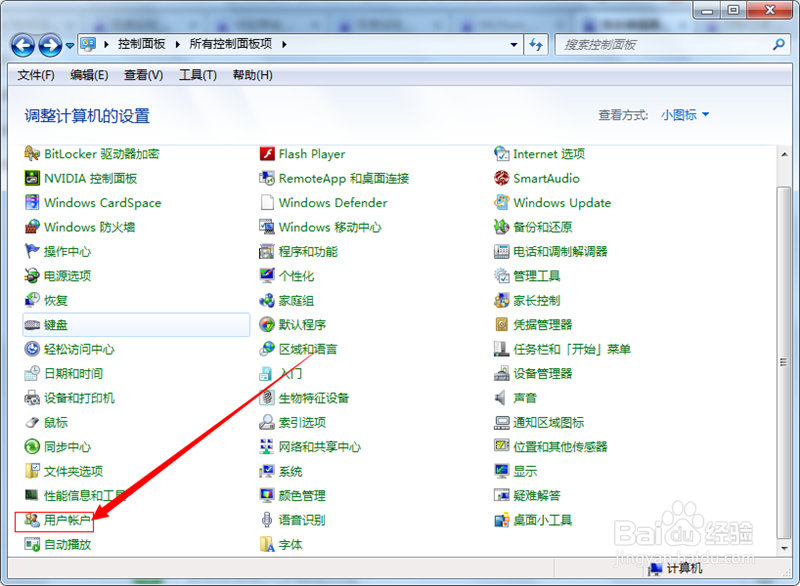The height and width of the screenshot is (586, 800).
Task: Open 任务栏和「开始」菜单 link
Action: (x=572, y=349)
